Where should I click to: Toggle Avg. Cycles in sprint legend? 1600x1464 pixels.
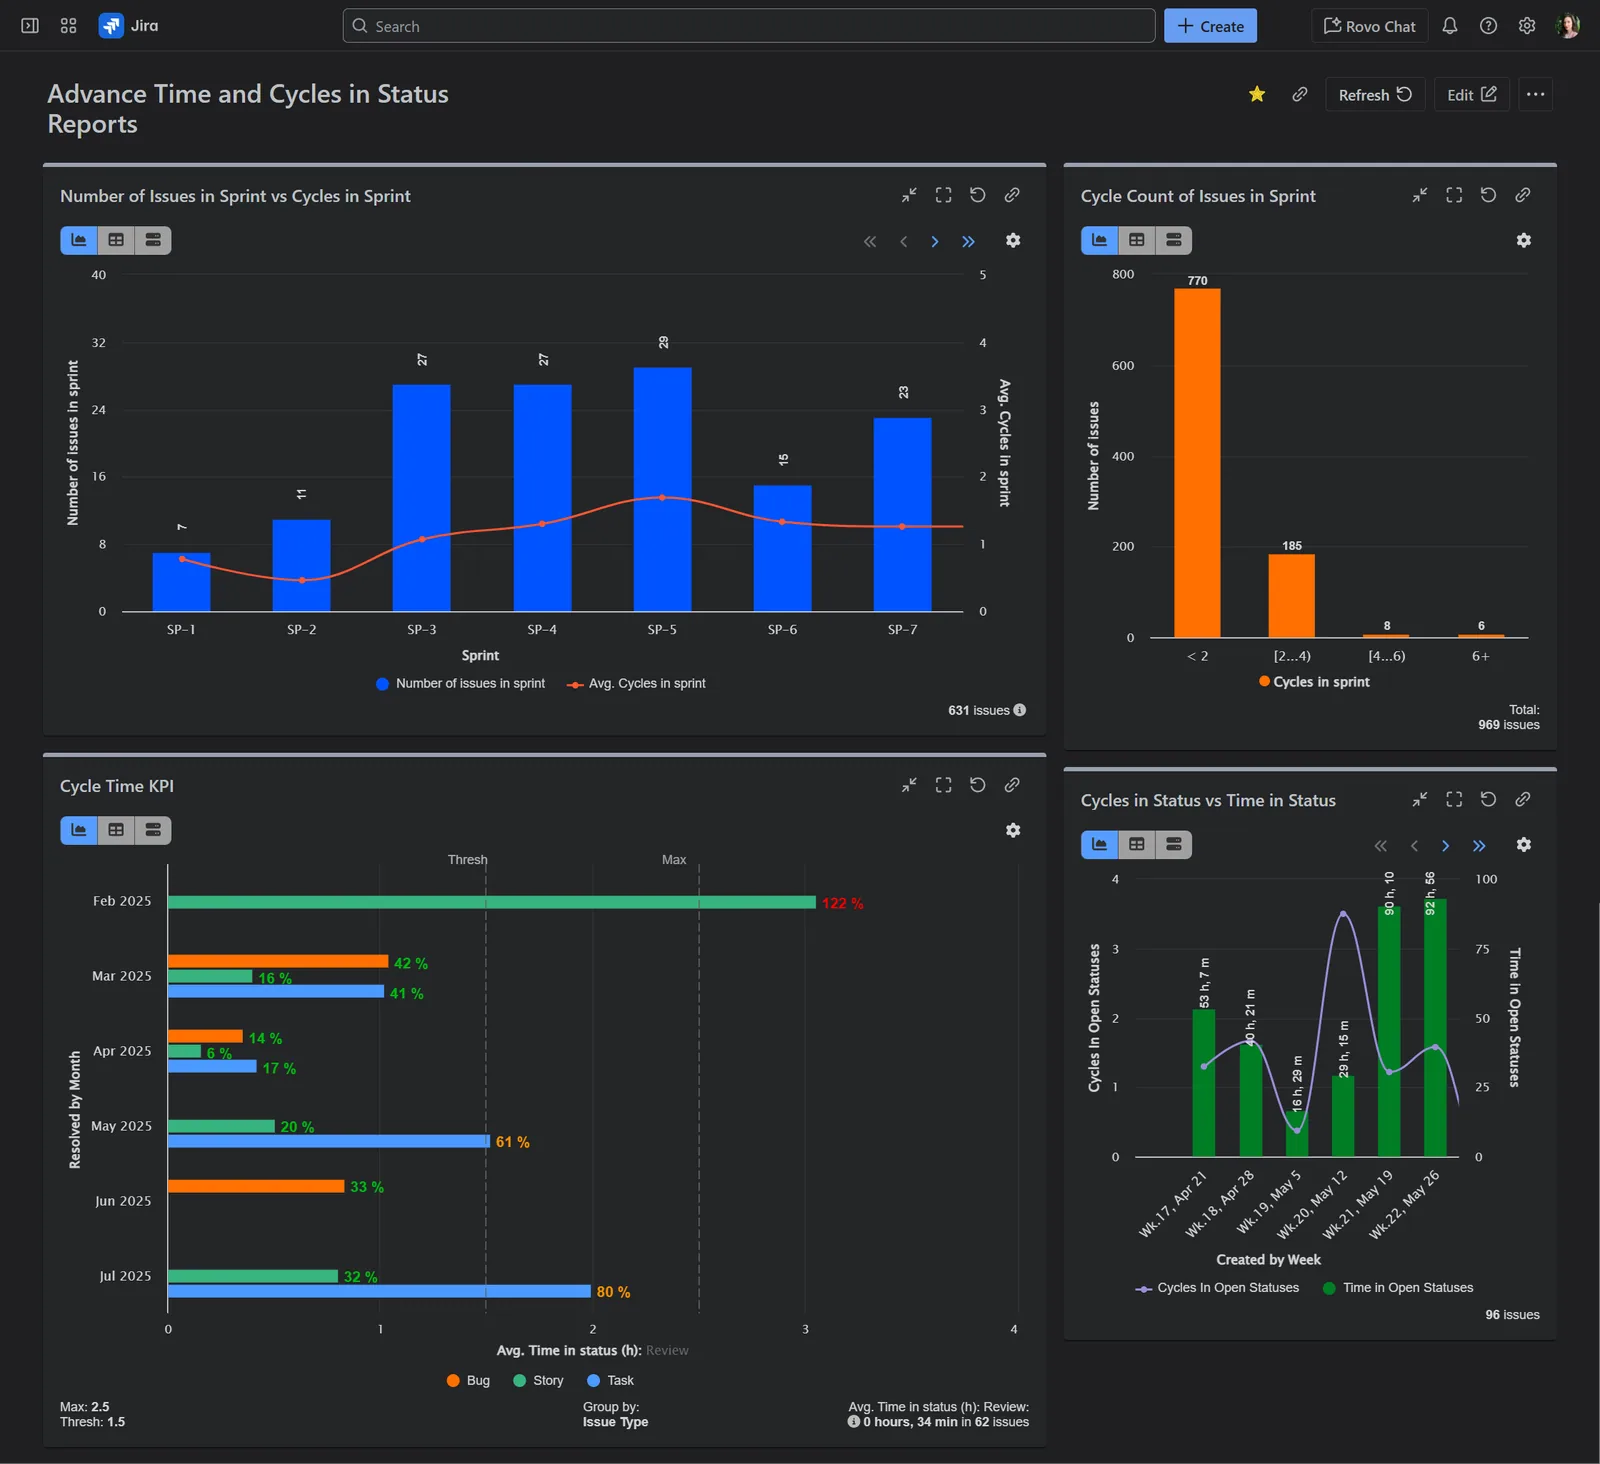coord(636,683)
